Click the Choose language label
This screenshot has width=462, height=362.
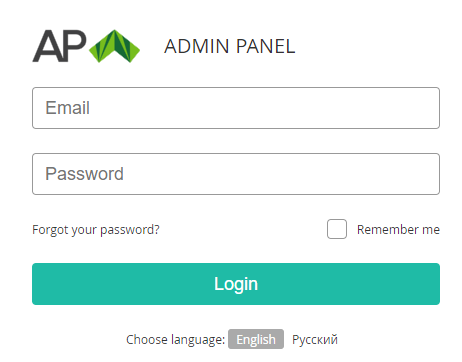pyautogui.click(x=176, y=340)
